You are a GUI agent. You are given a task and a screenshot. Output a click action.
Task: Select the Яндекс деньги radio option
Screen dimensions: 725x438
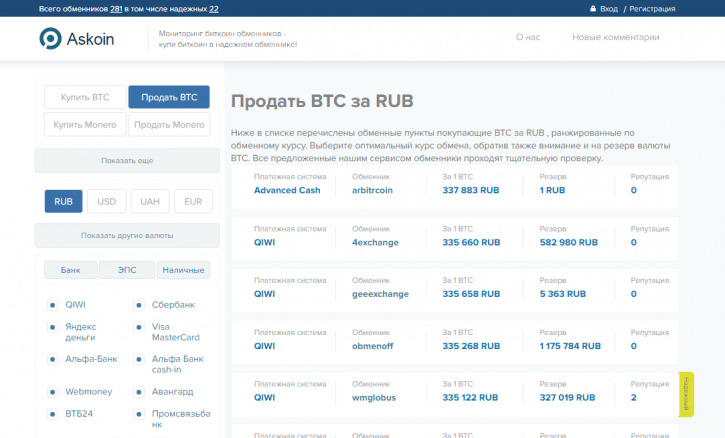(52, 327)
